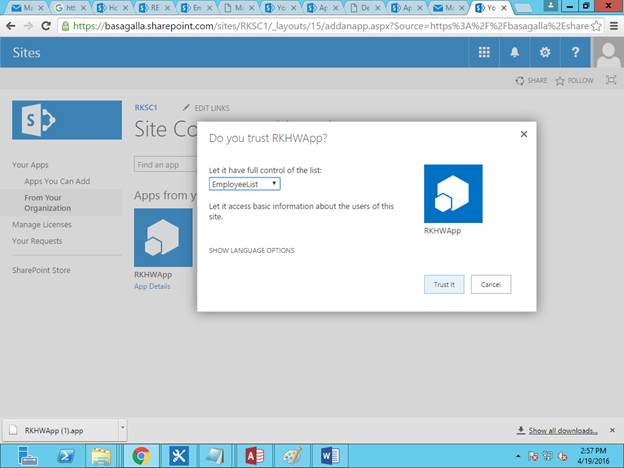Screen dimensions: 624x468
Task: Show hidden tray icons arrow
Action: pos(518,456)
